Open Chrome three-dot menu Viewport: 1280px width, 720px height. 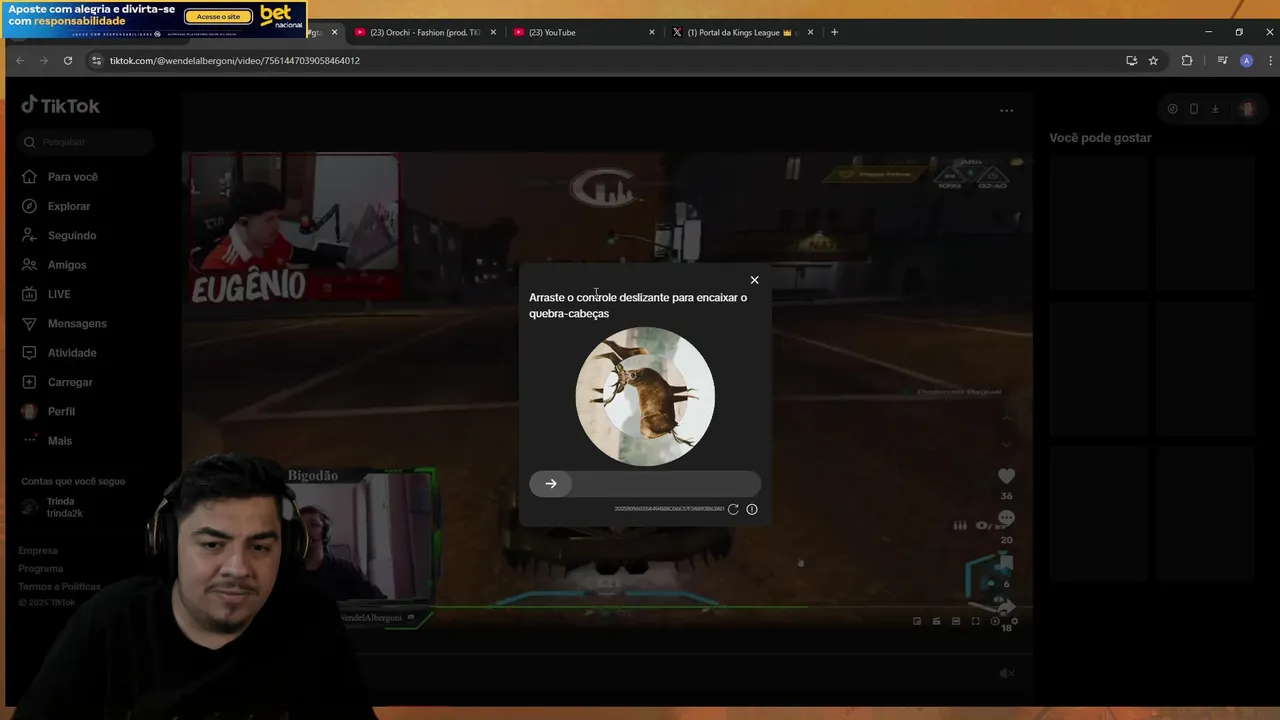click(x=1268, y=61)
